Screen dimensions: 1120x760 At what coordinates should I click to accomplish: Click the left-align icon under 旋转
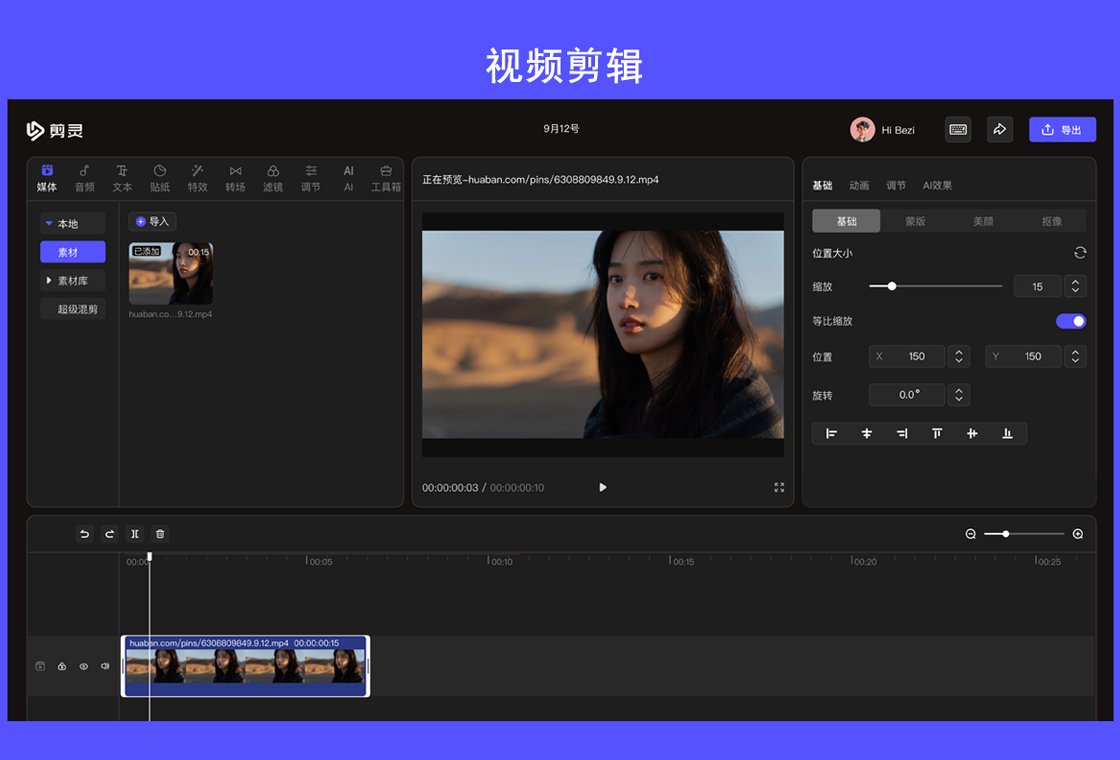pos(831,433)
